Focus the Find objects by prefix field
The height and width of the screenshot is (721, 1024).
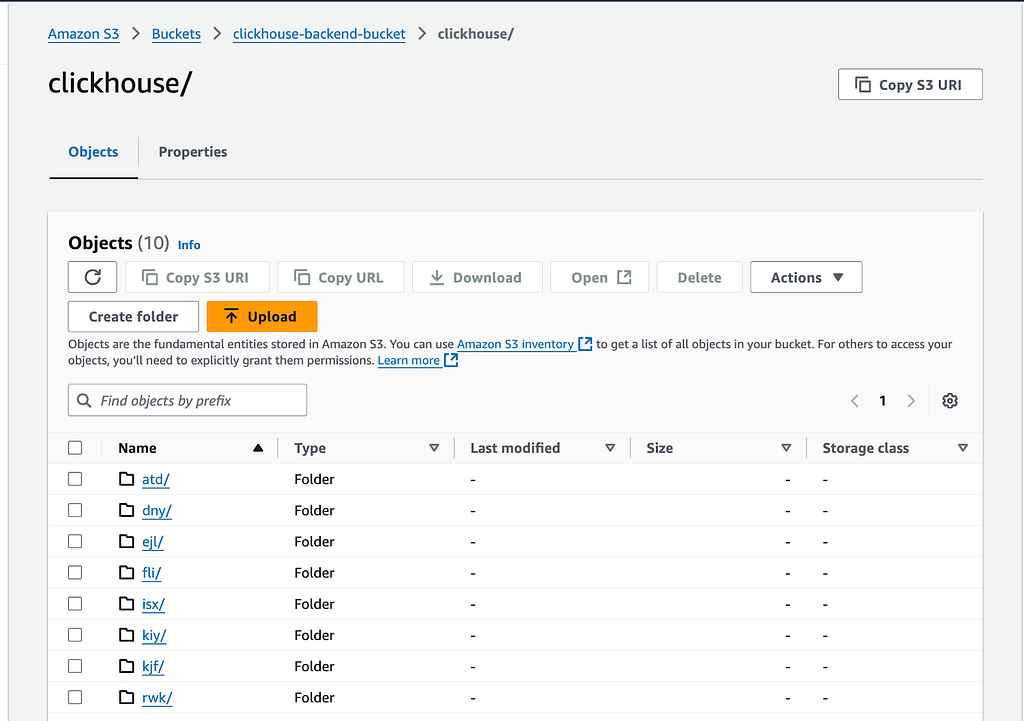tap(187, 400)
